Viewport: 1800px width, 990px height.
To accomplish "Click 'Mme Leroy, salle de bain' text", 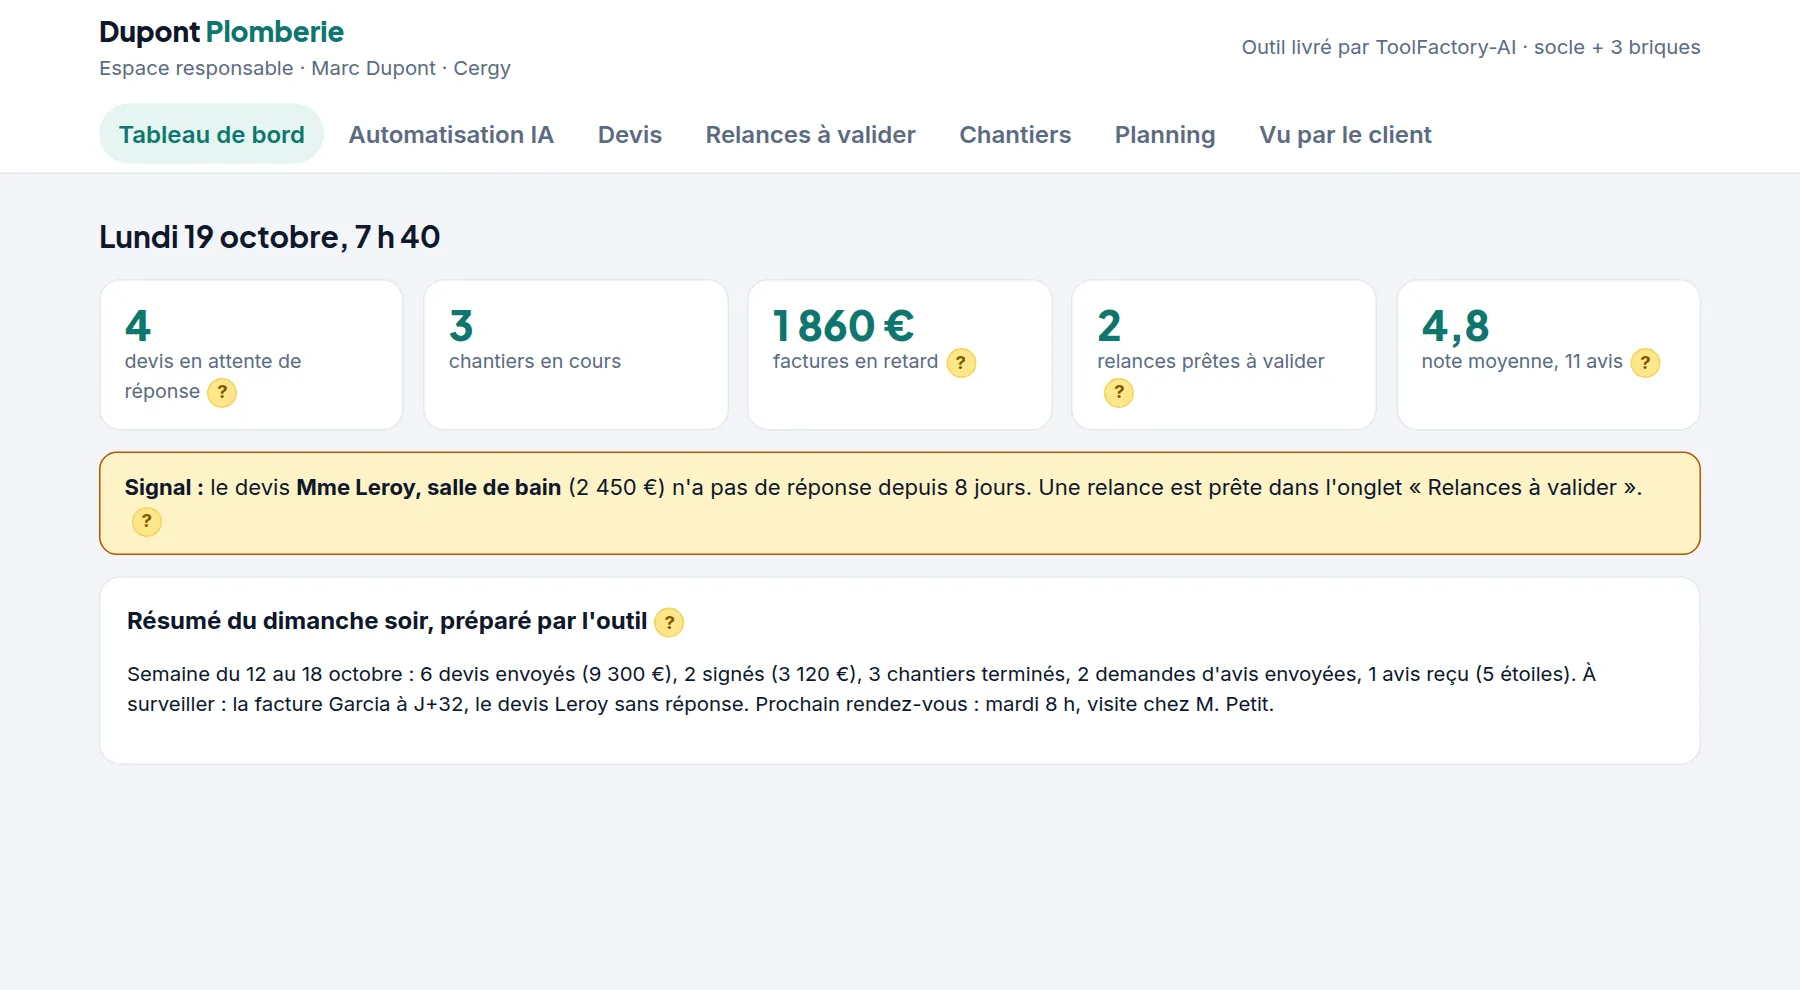I will click(428, 488).
